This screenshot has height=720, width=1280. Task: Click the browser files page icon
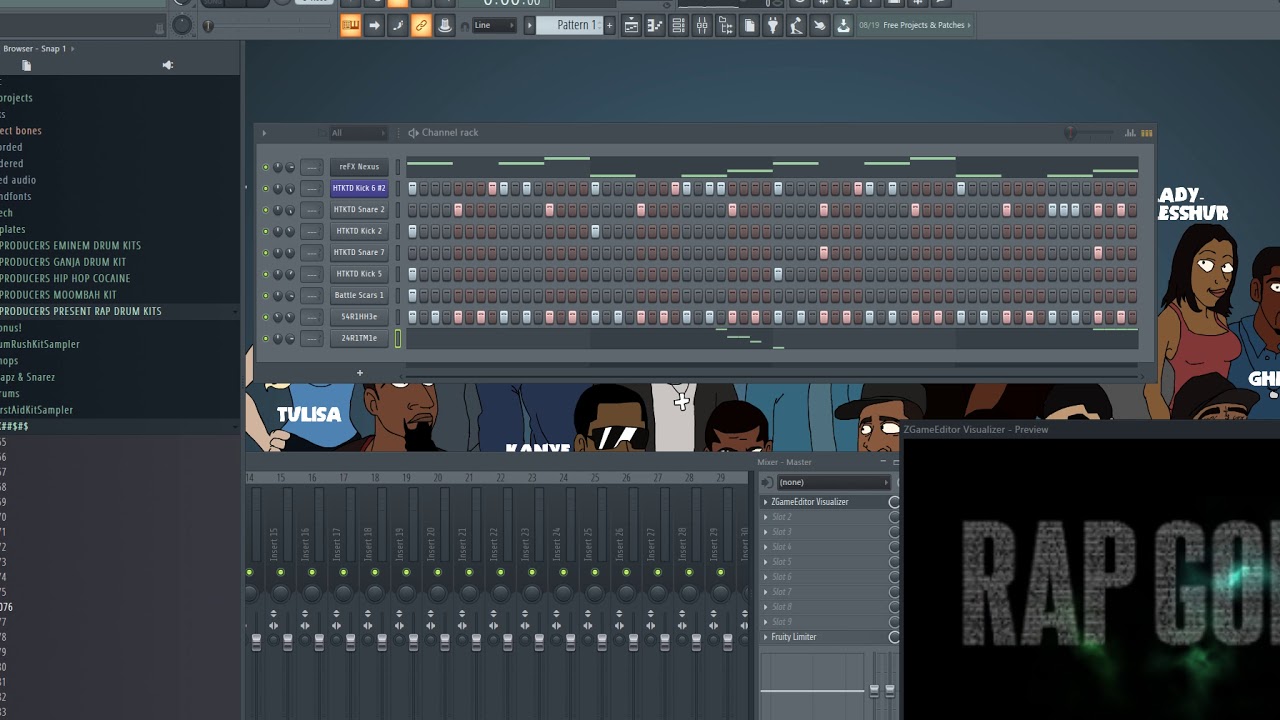(27, 65)
